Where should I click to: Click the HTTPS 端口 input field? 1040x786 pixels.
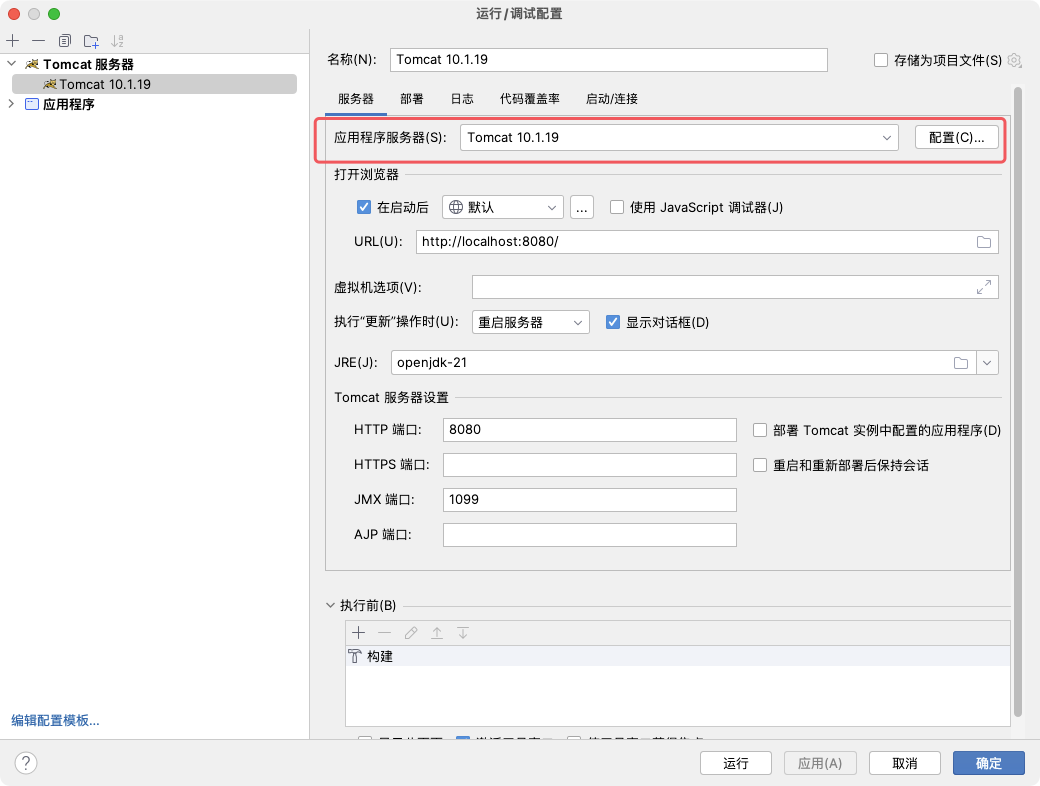coord(590,465)
